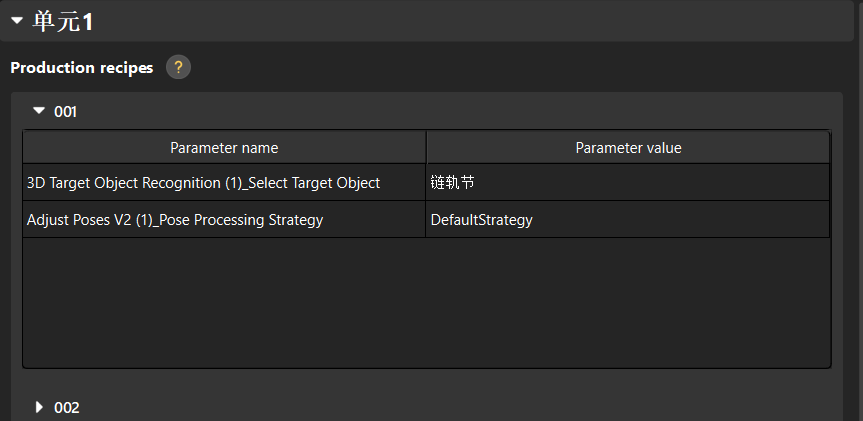
Task: Collapse the 单元1 section arrow
Action: coord(17,20)
